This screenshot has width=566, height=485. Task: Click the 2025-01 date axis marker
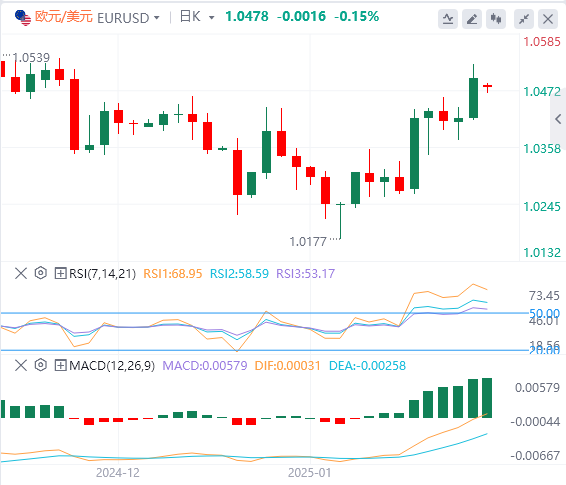[x=309, y=473]
